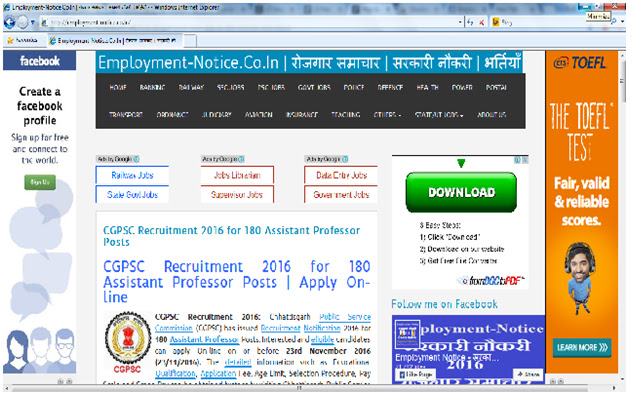Click the TOEFL logo in orange ad
This screenshot has width=640, height=400.
580,63
